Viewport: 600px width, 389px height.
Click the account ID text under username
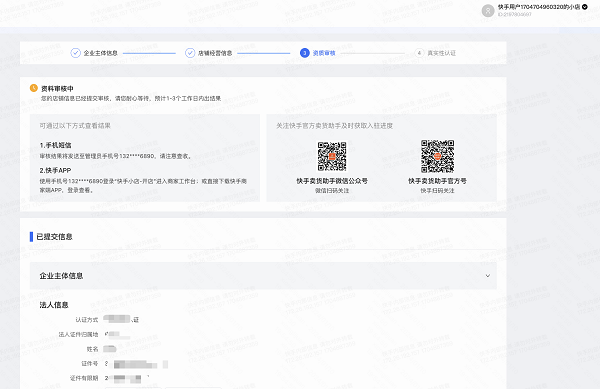[x=514, y=15]
